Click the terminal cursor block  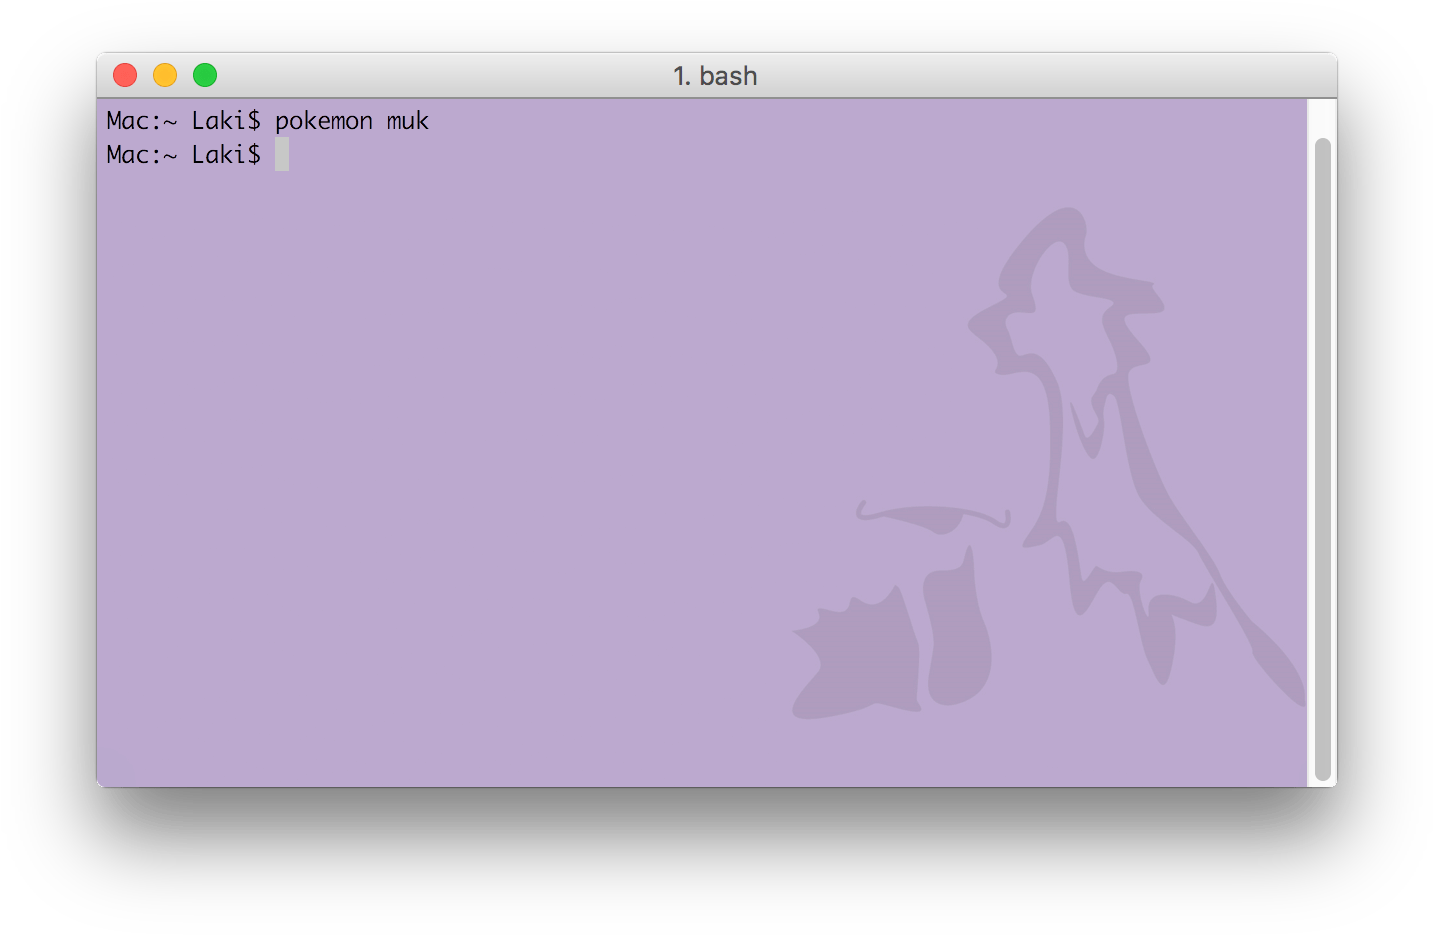pyautogui.click(x=282, y=154)
